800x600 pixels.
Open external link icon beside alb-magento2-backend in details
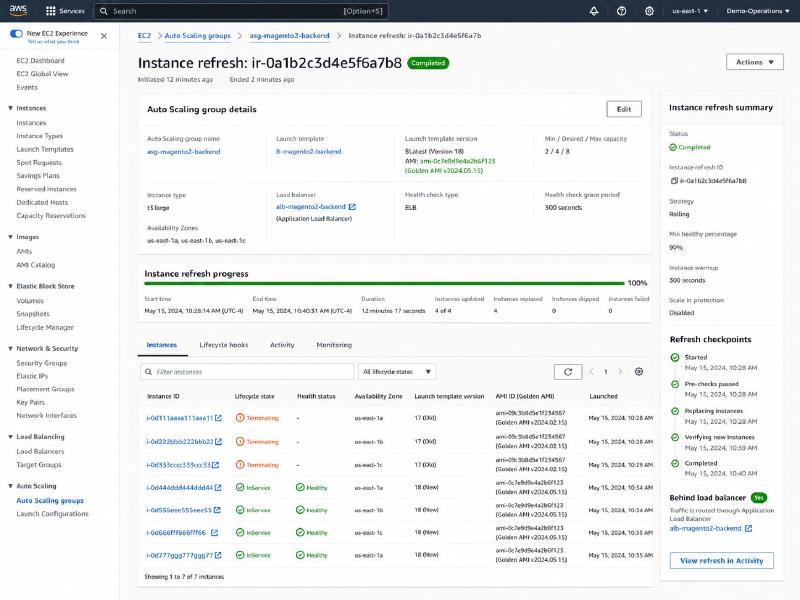(x=352, y=207)
